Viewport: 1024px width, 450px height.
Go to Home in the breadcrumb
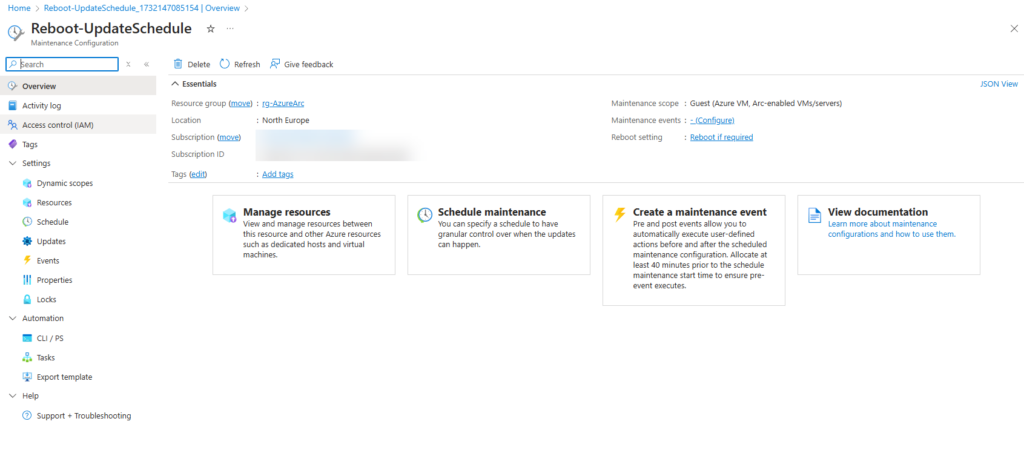(x=19, y=8)
